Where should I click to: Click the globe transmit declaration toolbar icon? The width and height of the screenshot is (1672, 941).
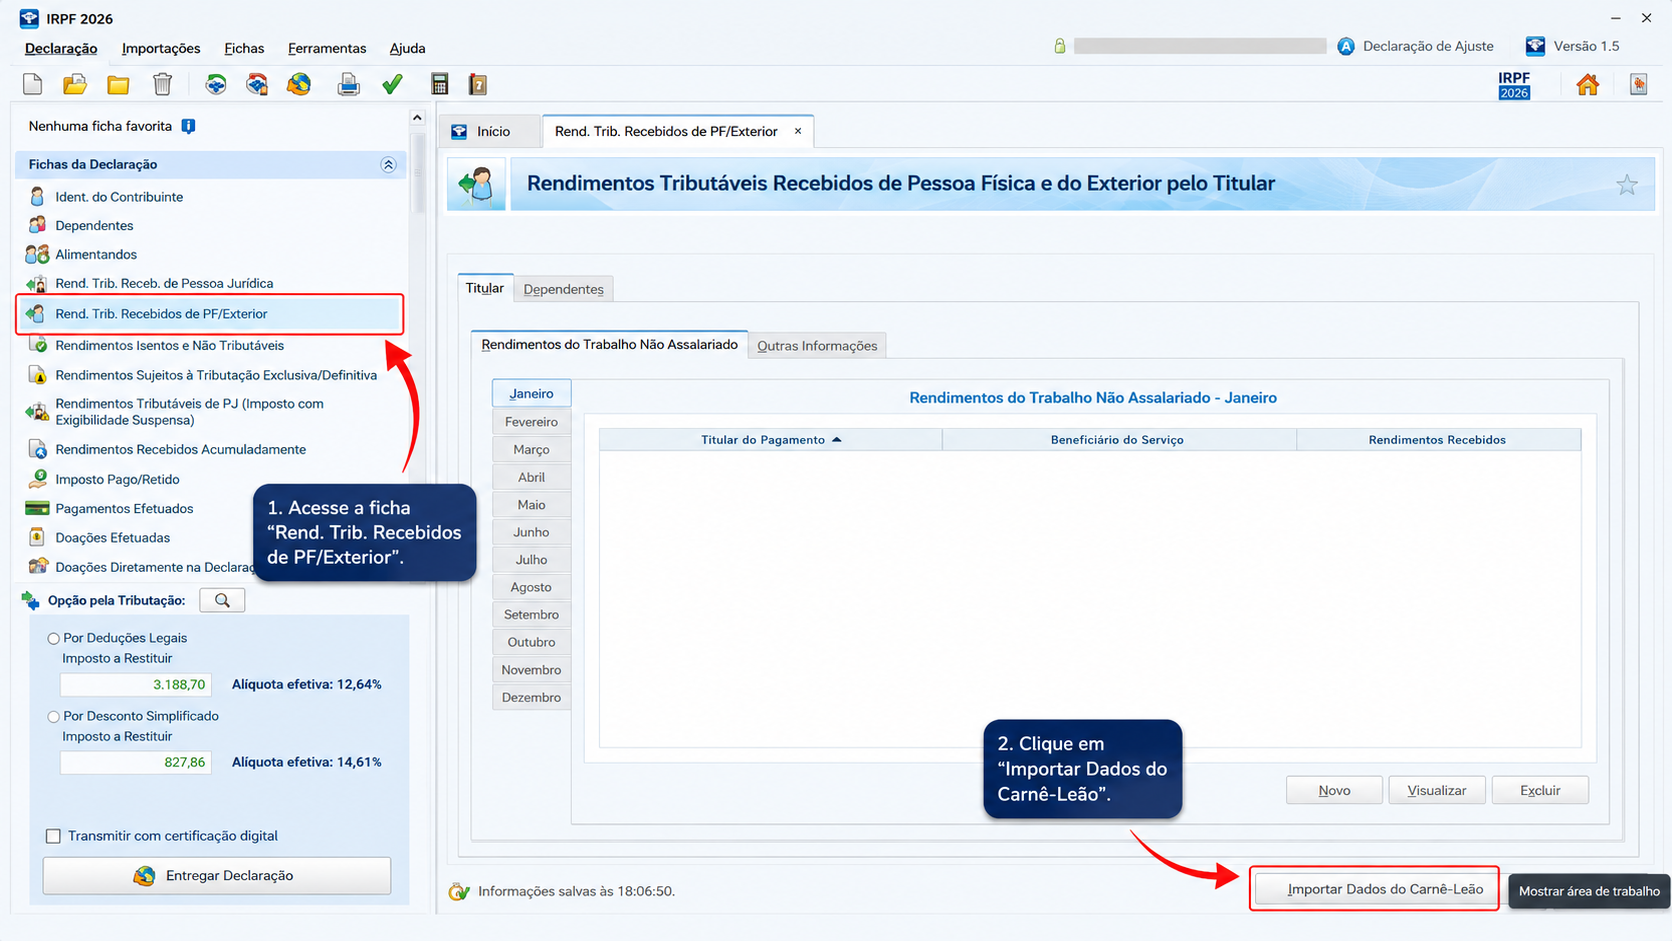pos(299,84)
